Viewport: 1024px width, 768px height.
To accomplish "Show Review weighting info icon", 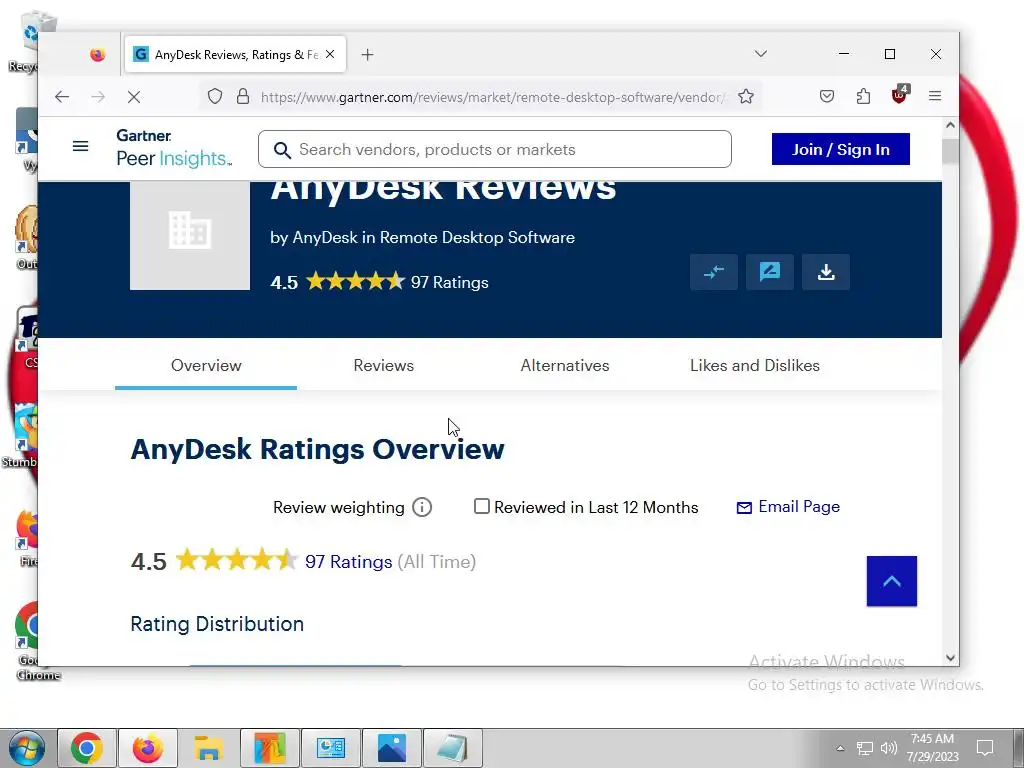I will click(422, 507).
